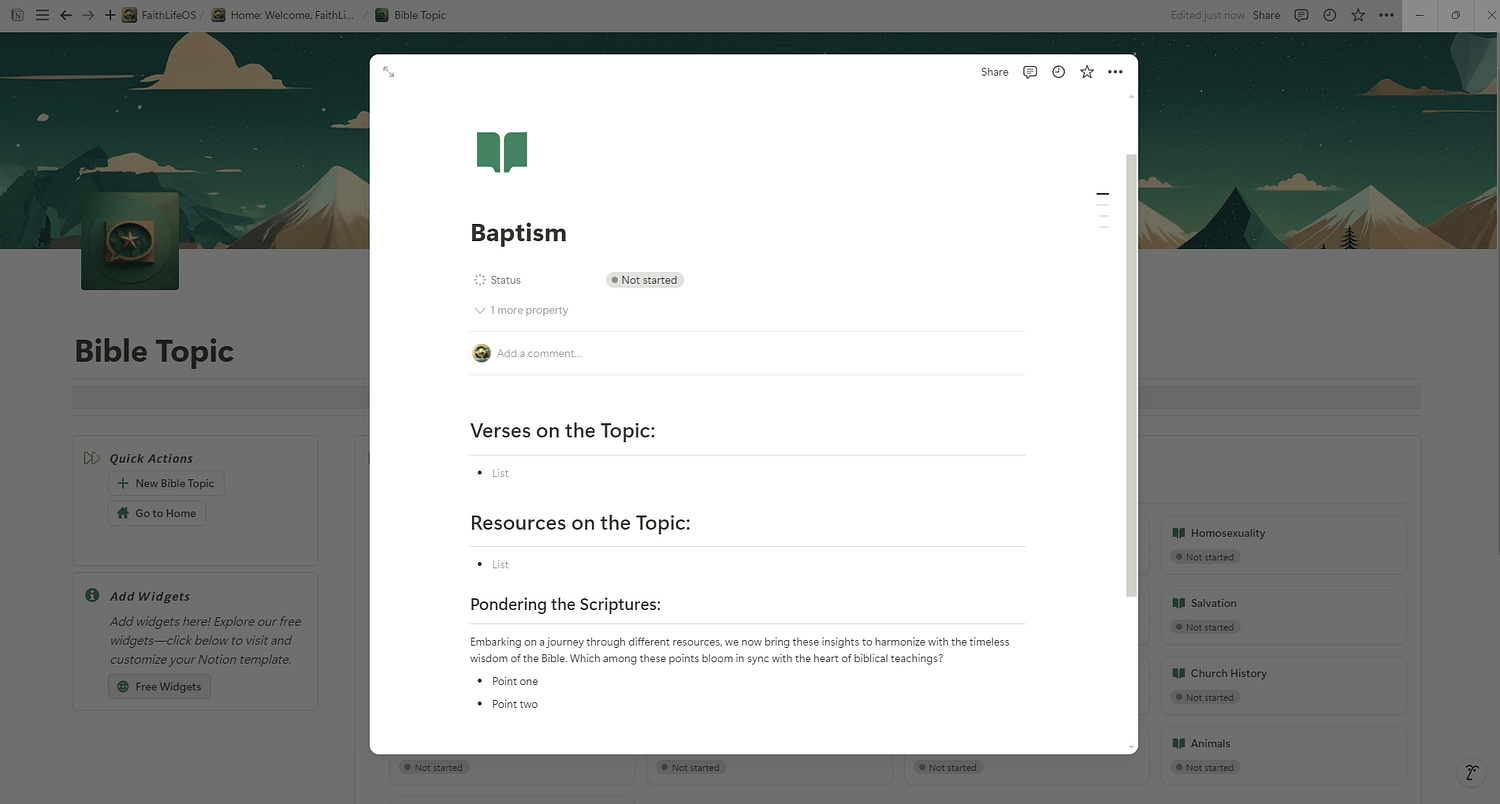
Task: Click user avatar beside Add a comment
Action: pos(481,353)
